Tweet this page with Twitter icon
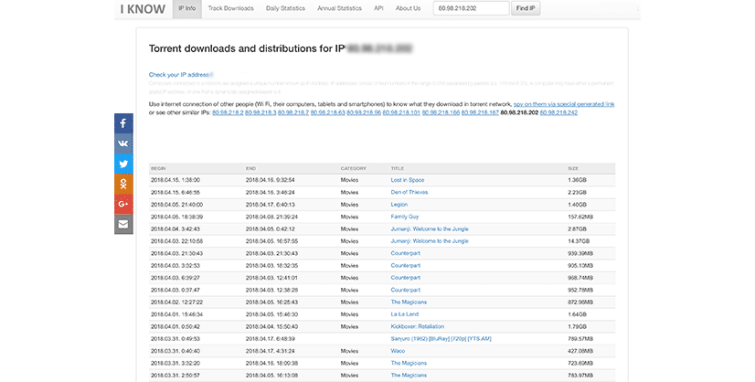This screenshot has height=382, width=755. (x=123, y=164)
